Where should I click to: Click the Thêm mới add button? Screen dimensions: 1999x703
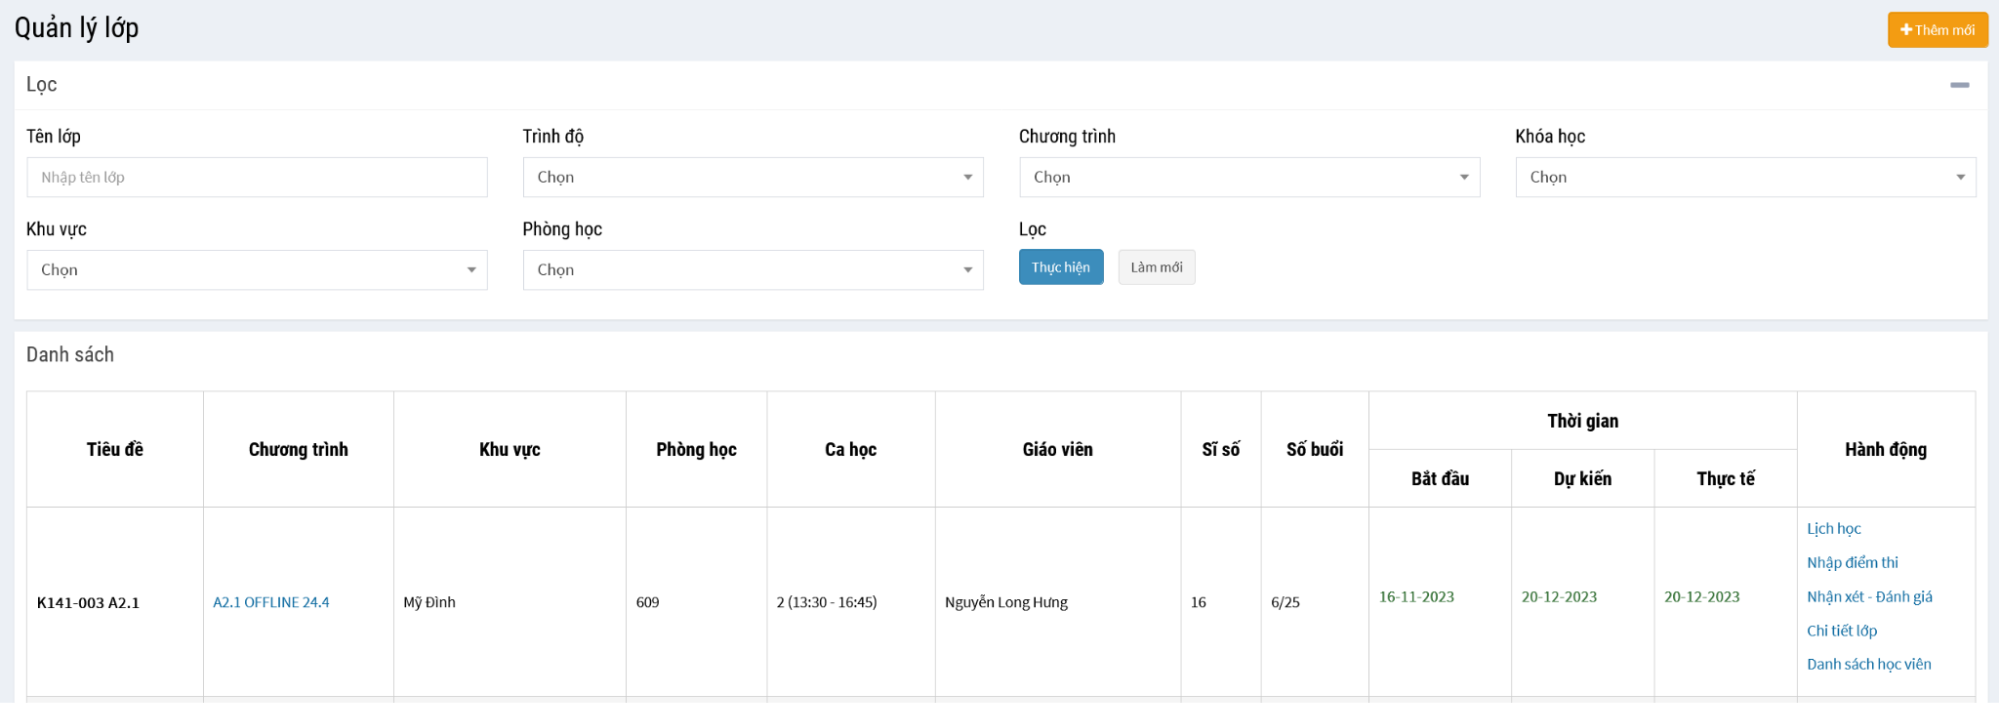click(1937, 30)
